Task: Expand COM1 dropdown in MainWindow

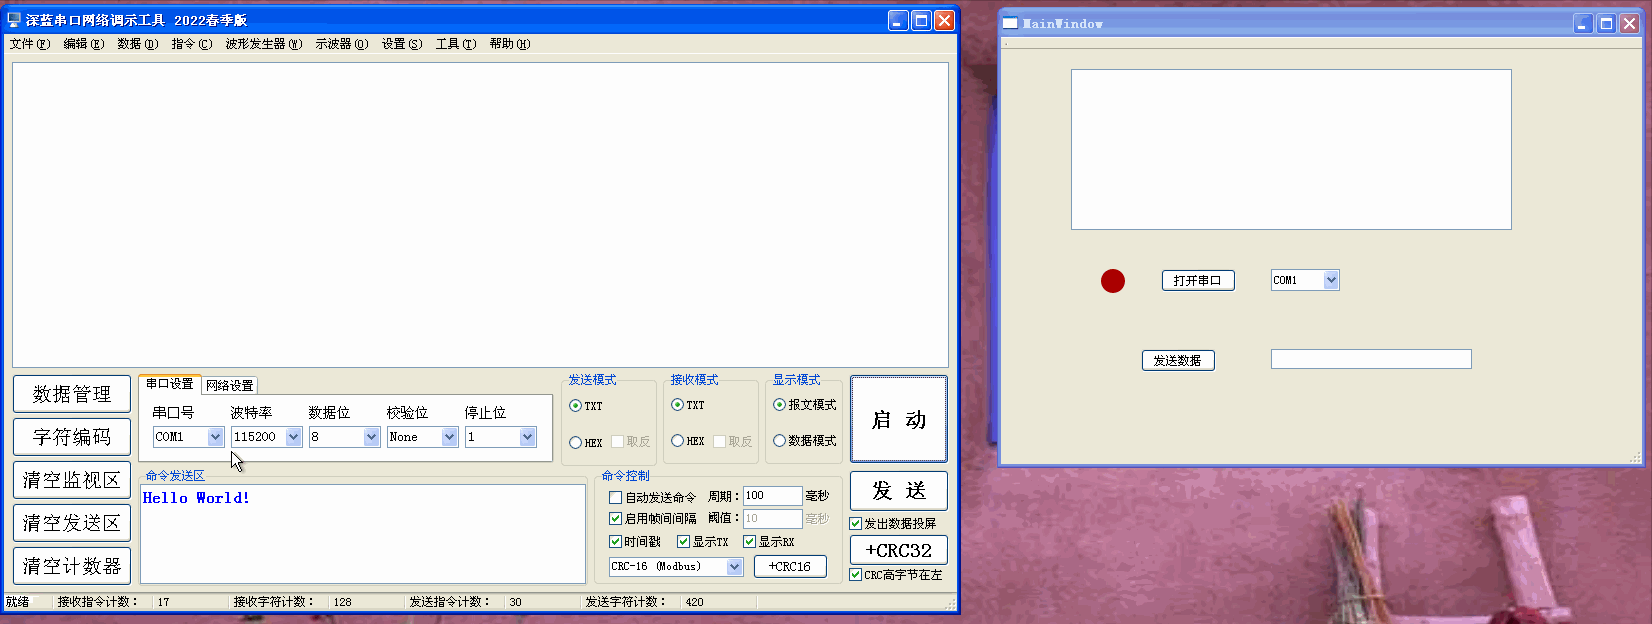Action: [1330, 280]
